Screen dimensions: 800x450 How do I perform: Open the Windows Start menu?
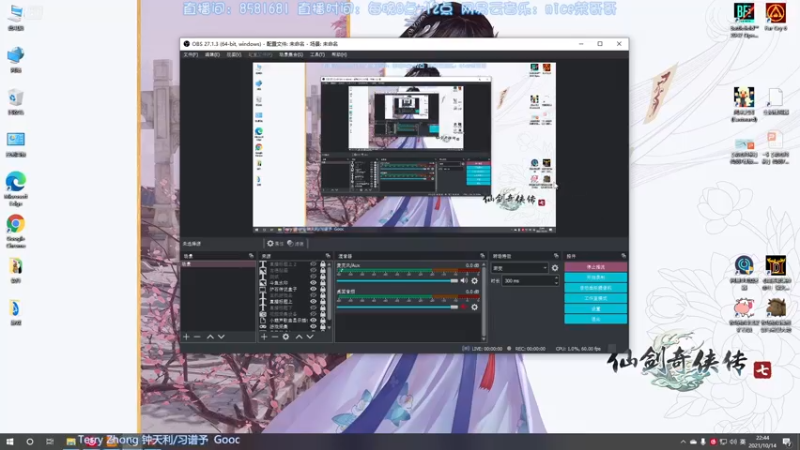(10, 442)
